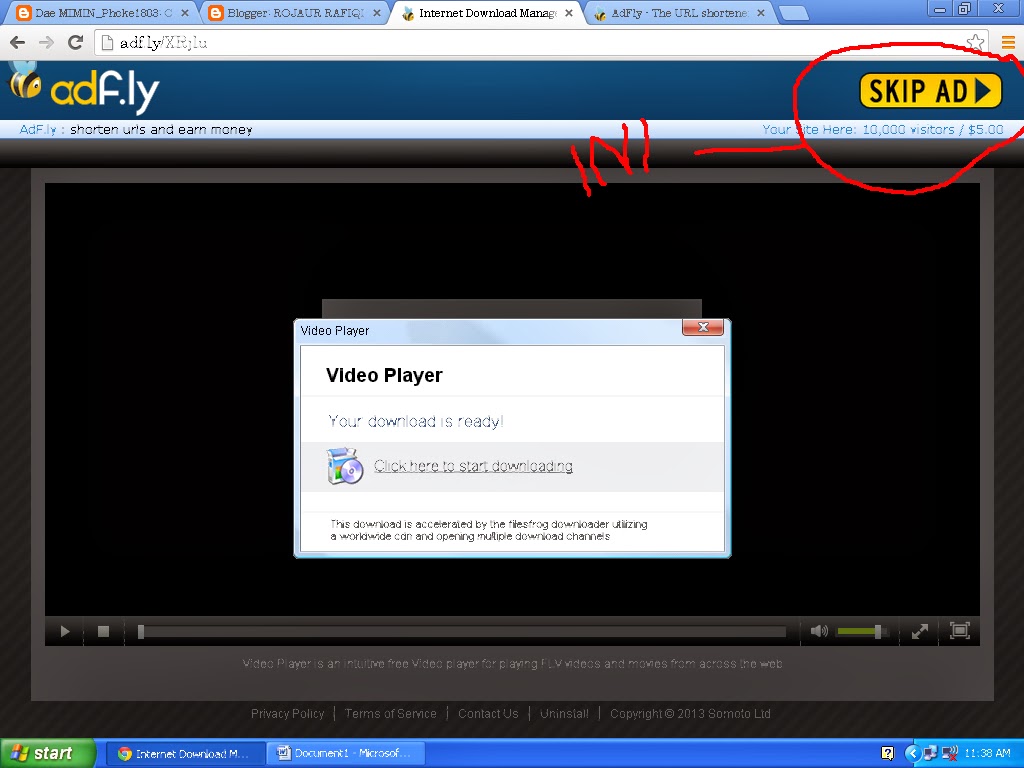Screen dimensions: 1024x768
Task: Click the expand arrows icon in player
Action: click(920, 631)
